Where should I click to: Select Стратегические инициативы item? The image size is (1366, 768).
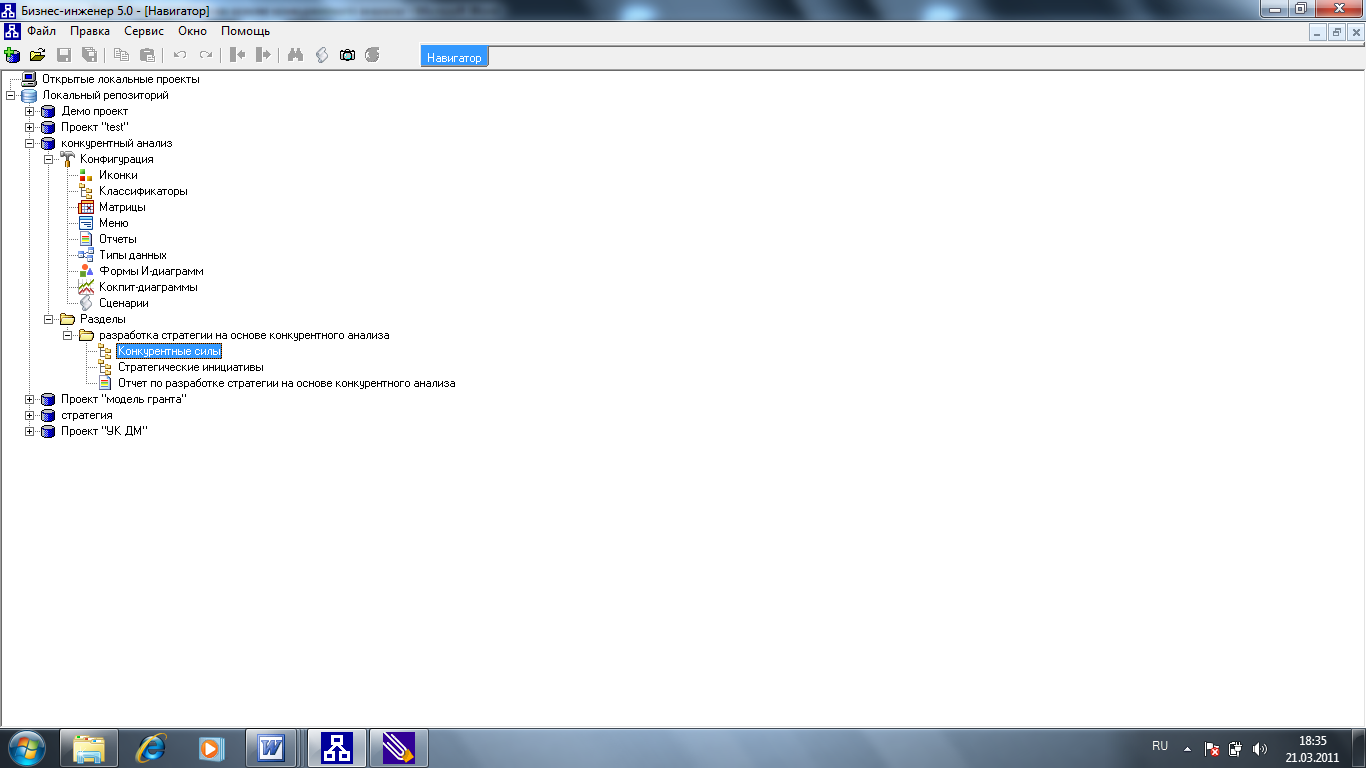click(x=191, y=367)
